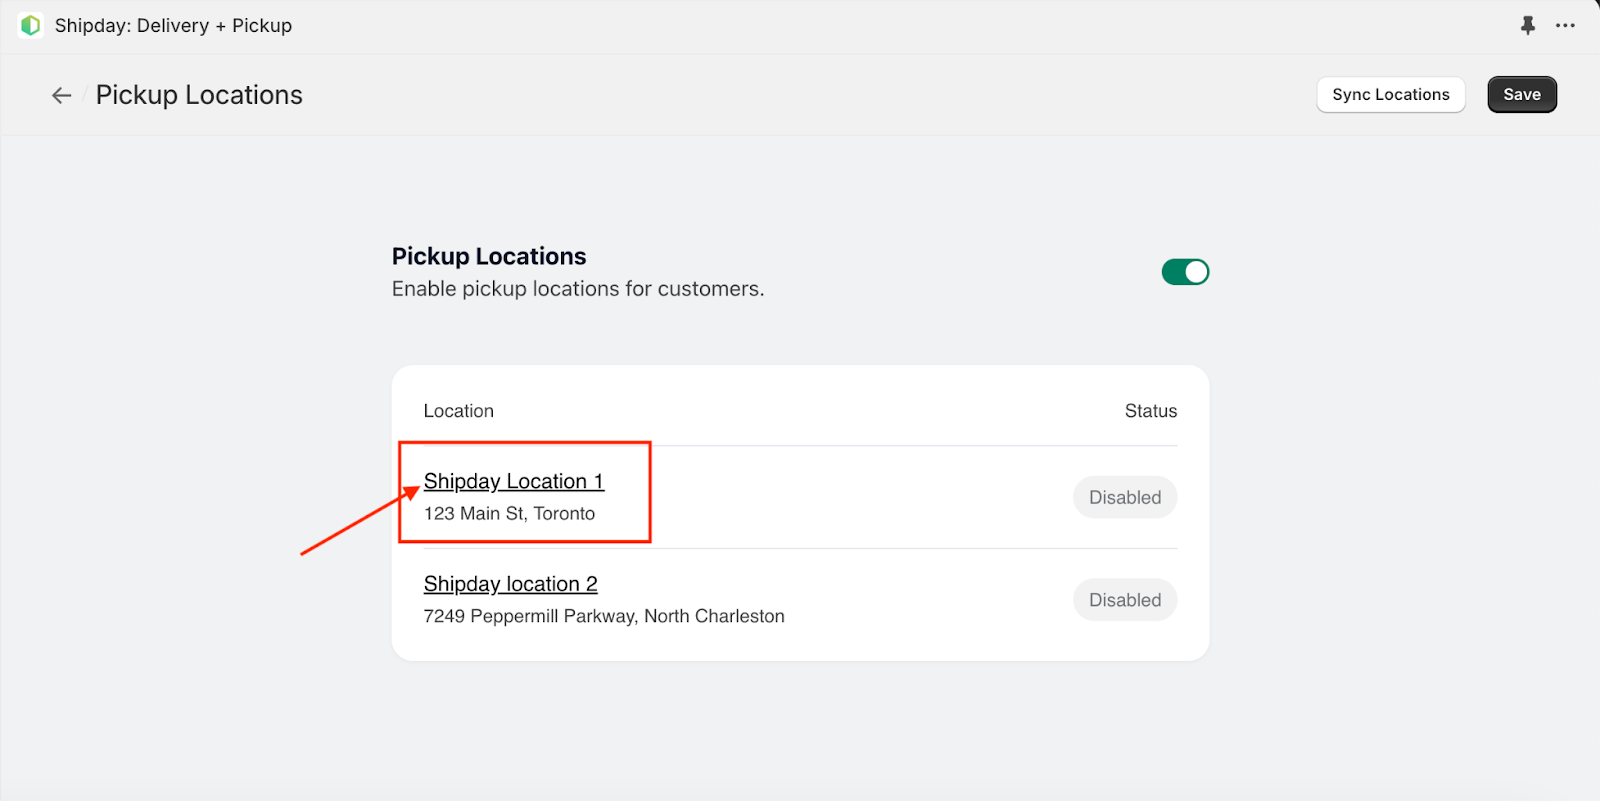
Task: Open the three-dot more options menu
Action: pyautogui.click(x=1565, y=25)
